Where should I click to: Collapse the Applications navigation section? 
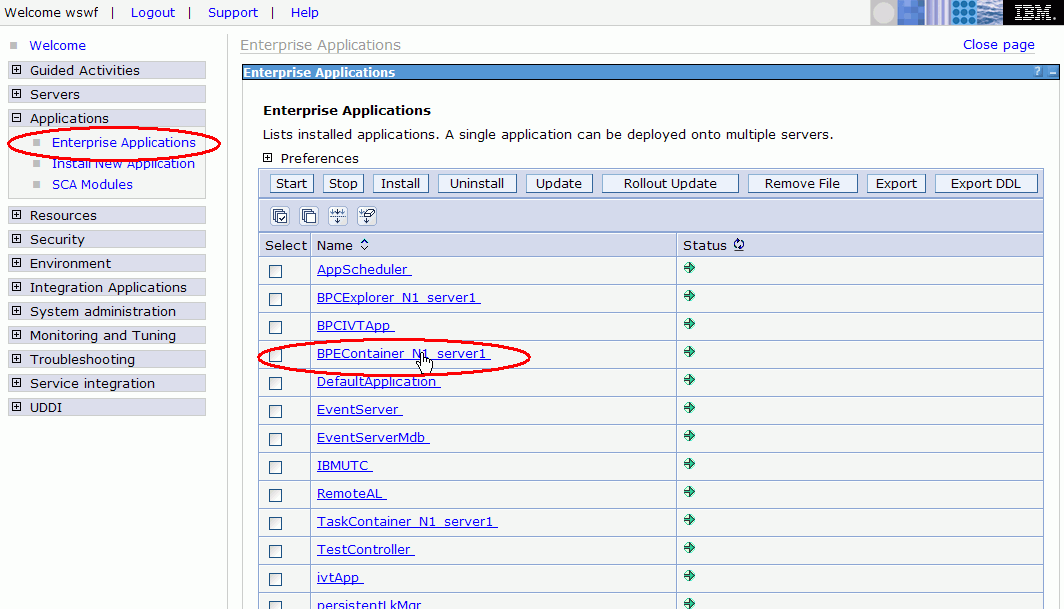16,117
